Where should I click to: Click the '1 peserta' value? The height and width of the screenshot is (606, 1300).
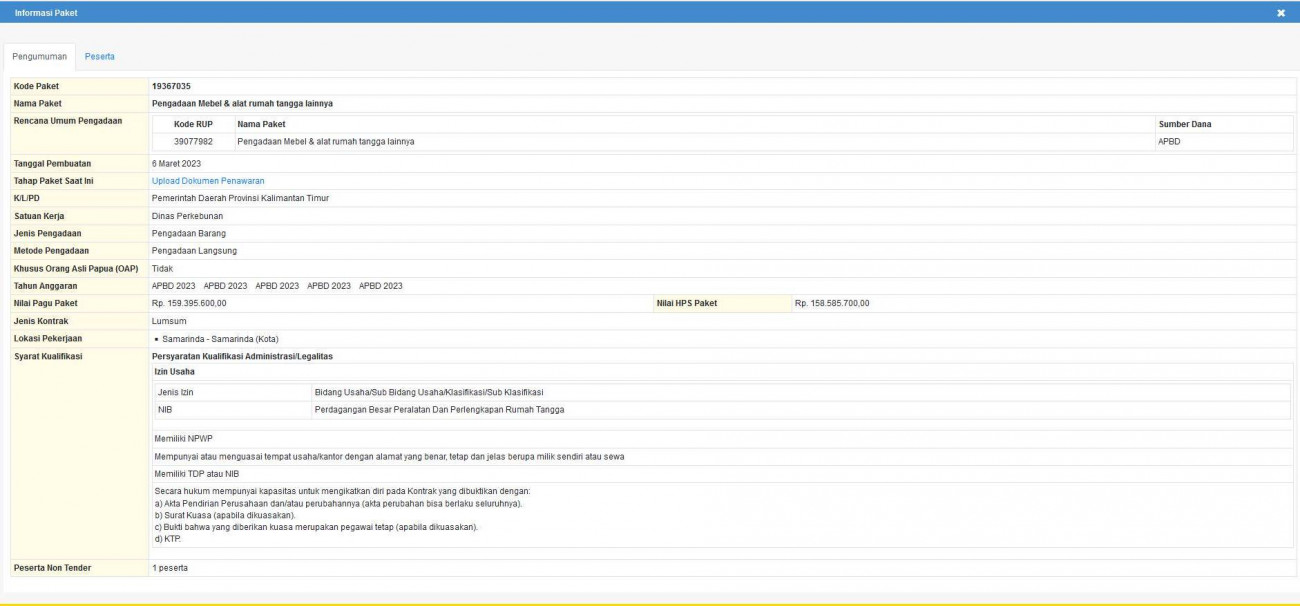[x=169, y=568]
